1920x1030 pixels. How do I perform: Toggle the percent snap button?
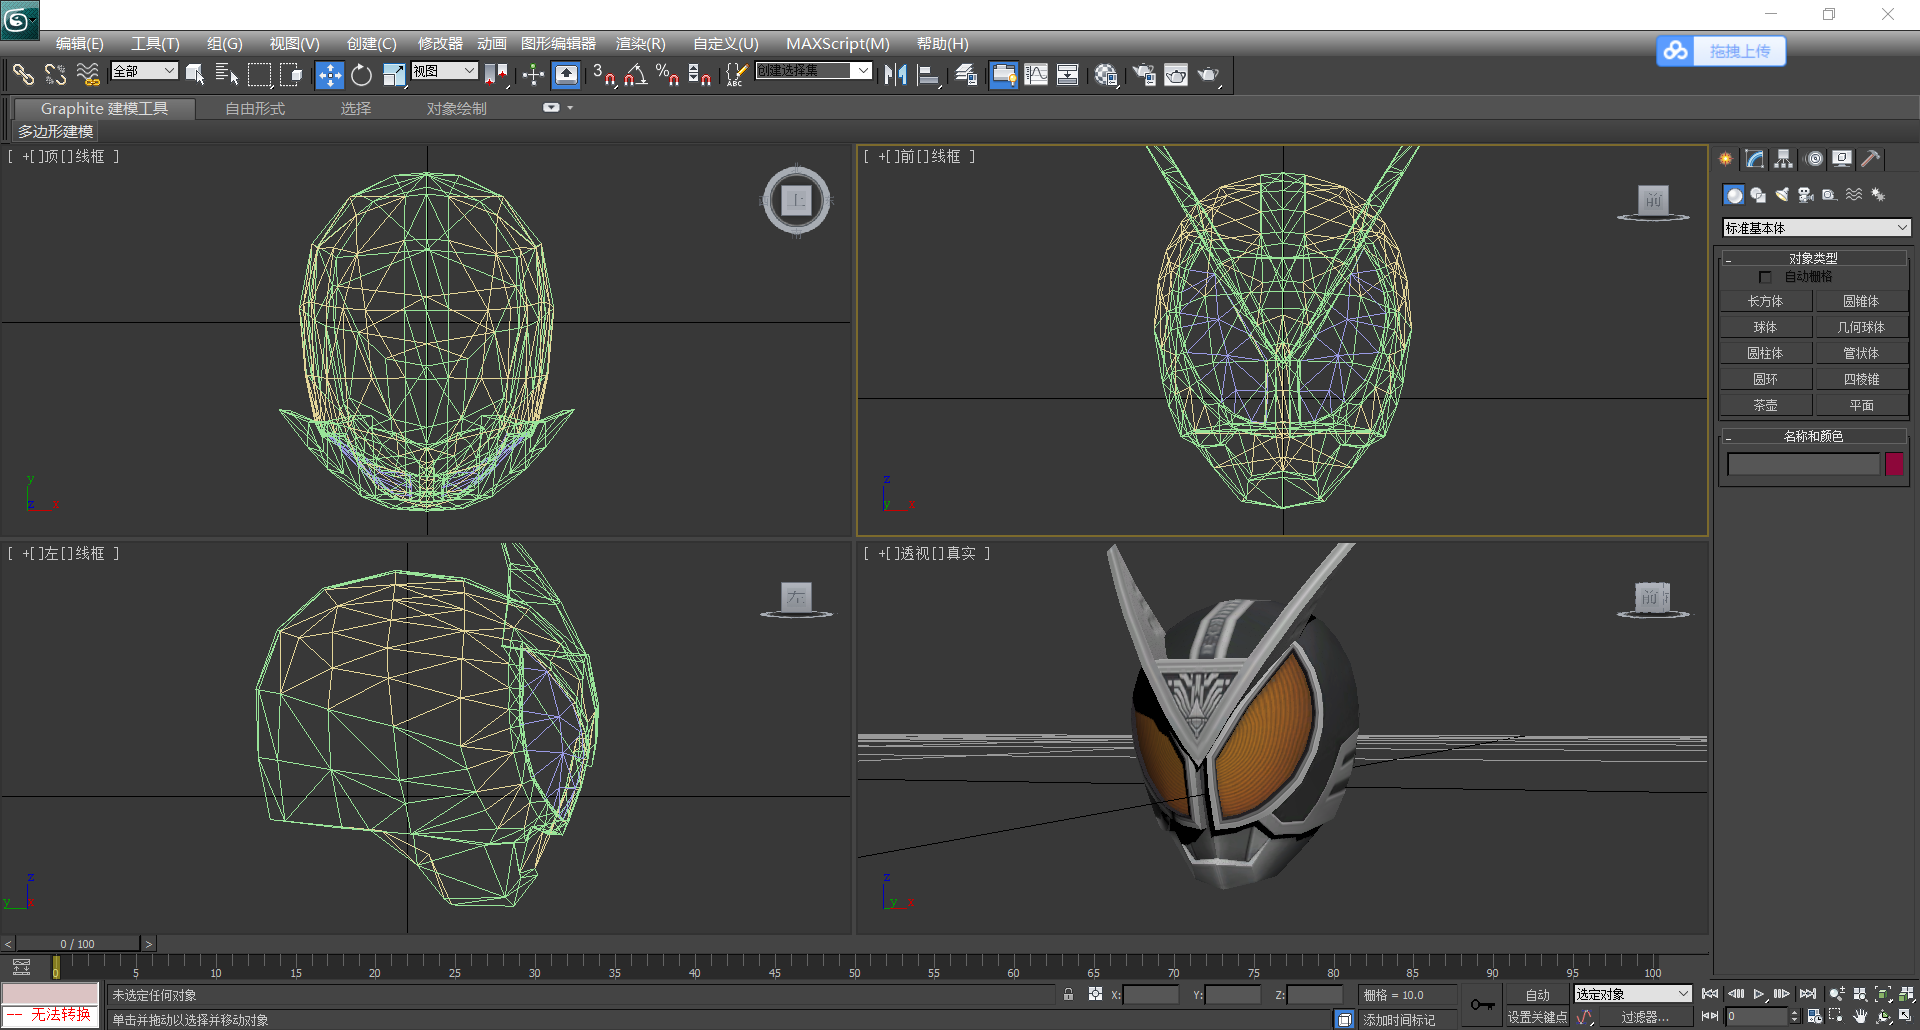click(x=668, y=75)
